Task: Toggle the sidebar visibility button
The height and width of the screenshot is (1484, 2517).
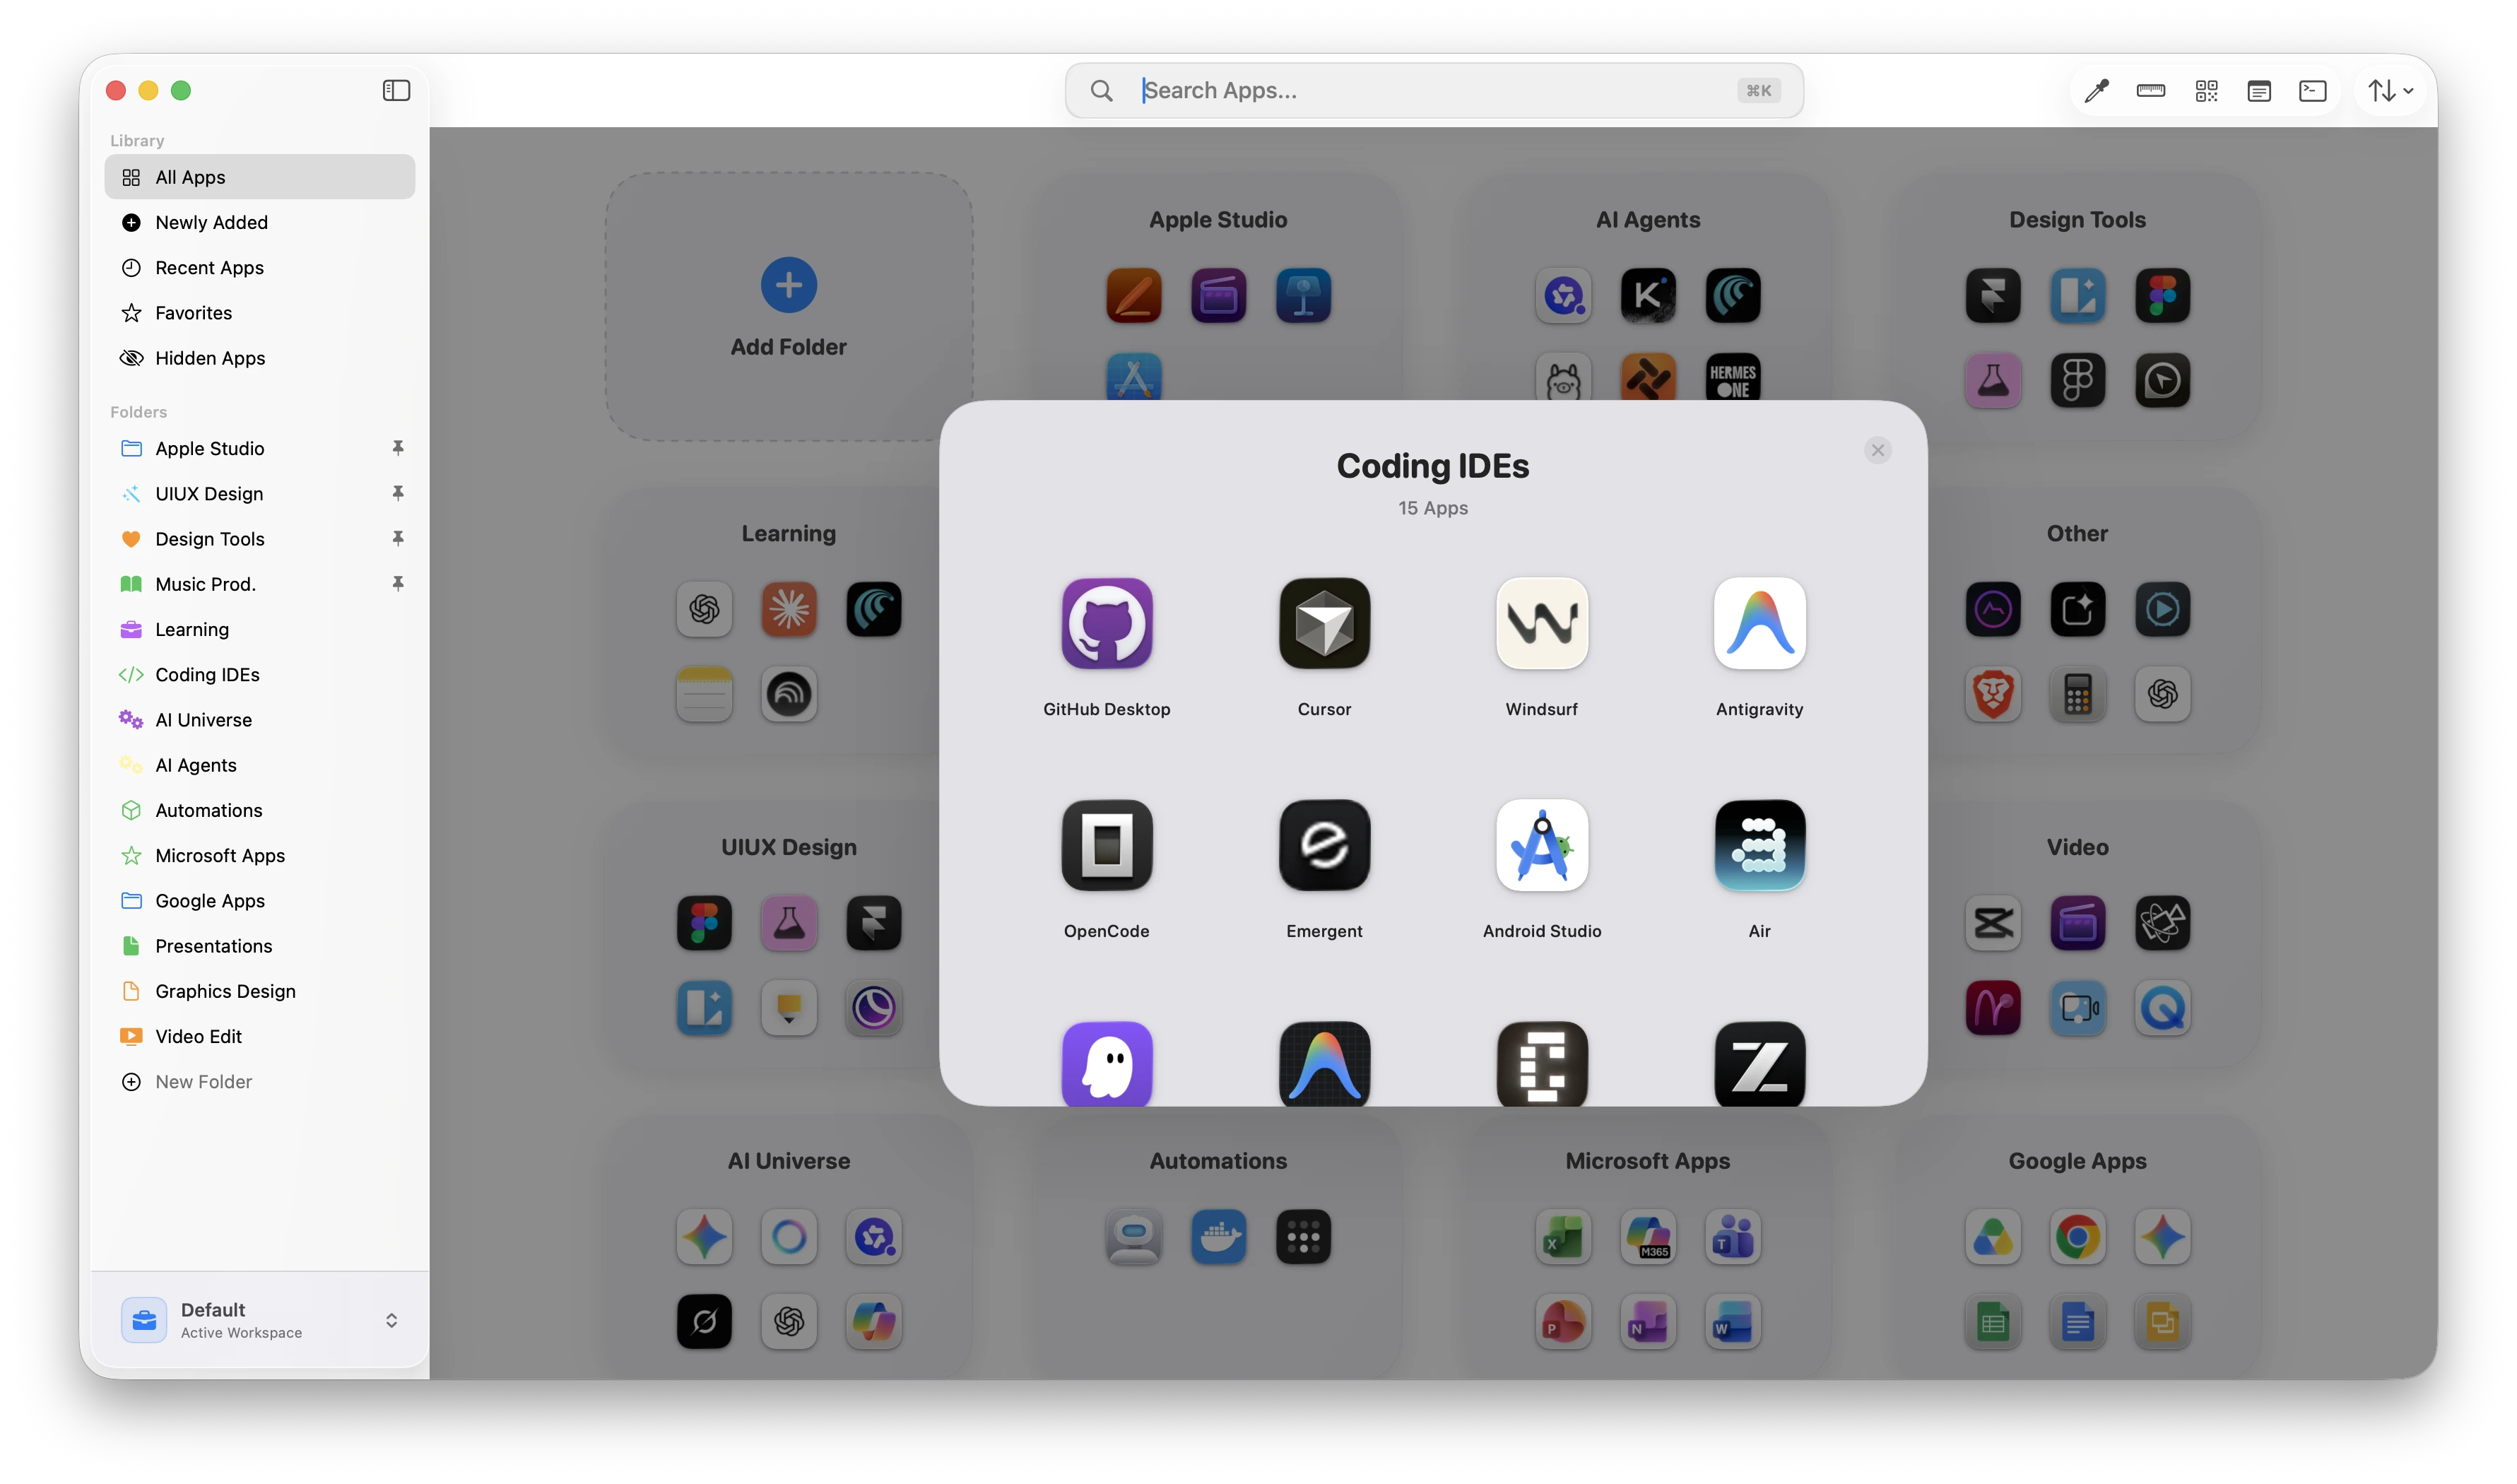Action: tap(396, 90)
